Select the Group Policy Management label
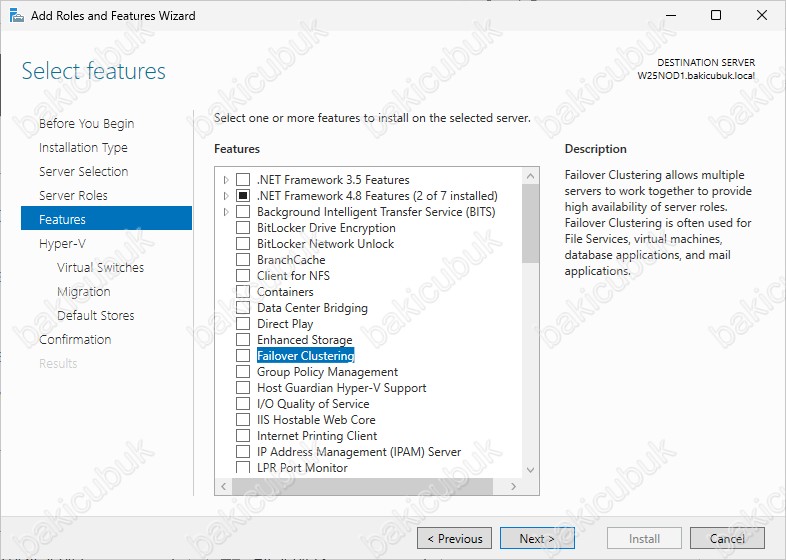This screenshot has width=786, height=560. pos(327,371)
